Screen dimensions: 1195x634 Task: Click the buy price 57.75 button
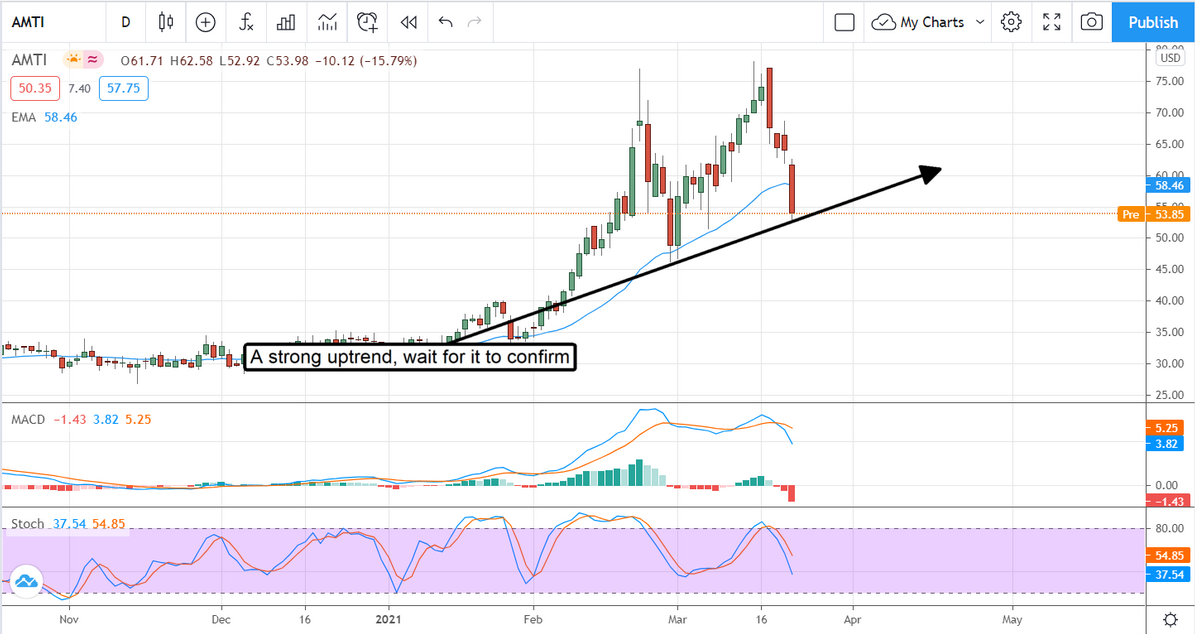click(x=123, y=88)
